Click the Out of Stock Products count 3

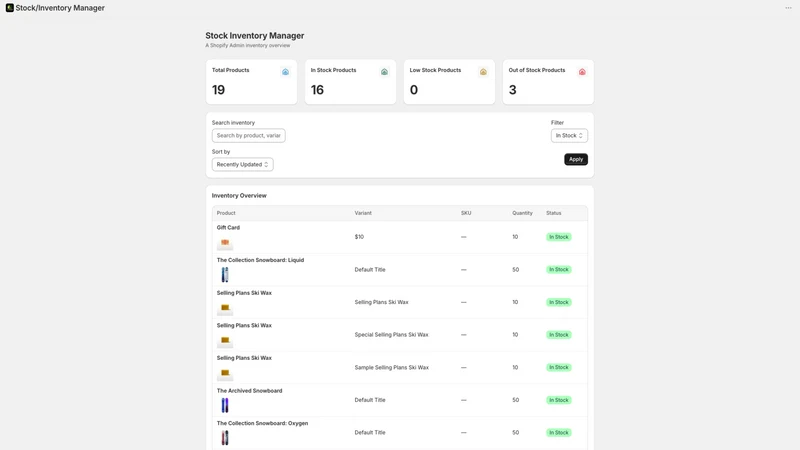512,90
